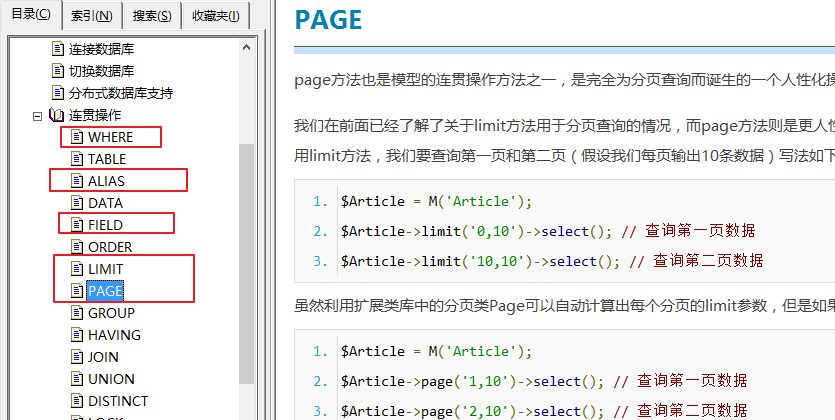Open the ORDER topic
Image resolution: width=835 pixels, height=420 pixels.
[x=110, y=247]
